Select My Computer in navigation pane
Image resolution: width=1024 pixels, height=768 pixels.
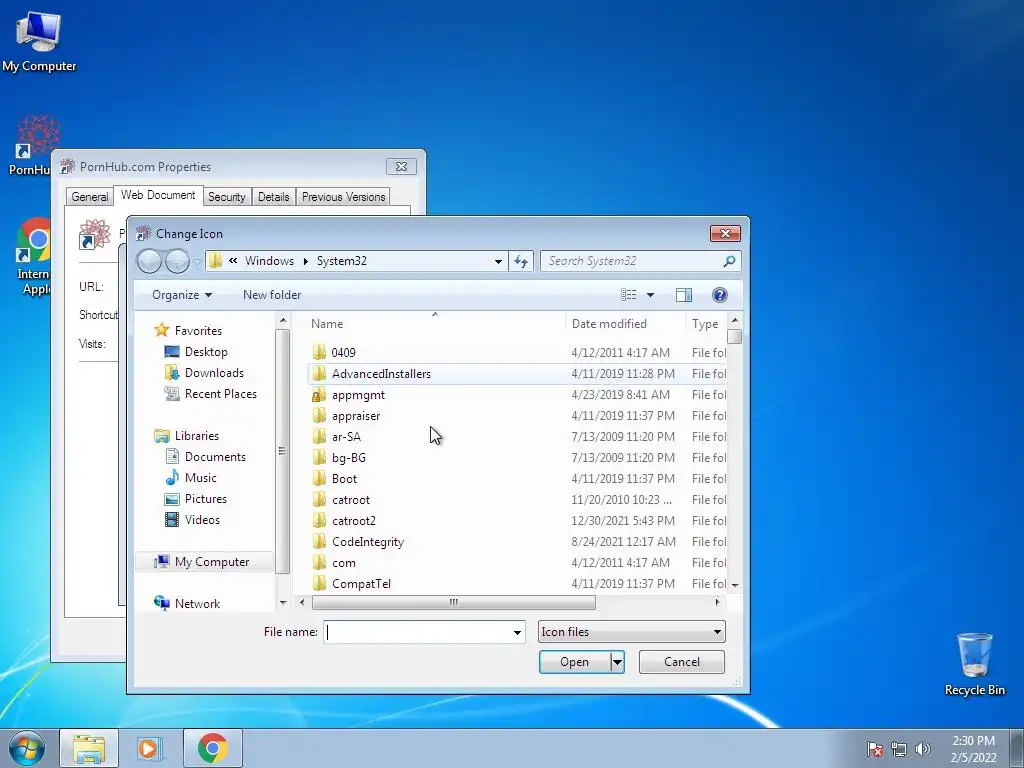click(x=202, y=562)
